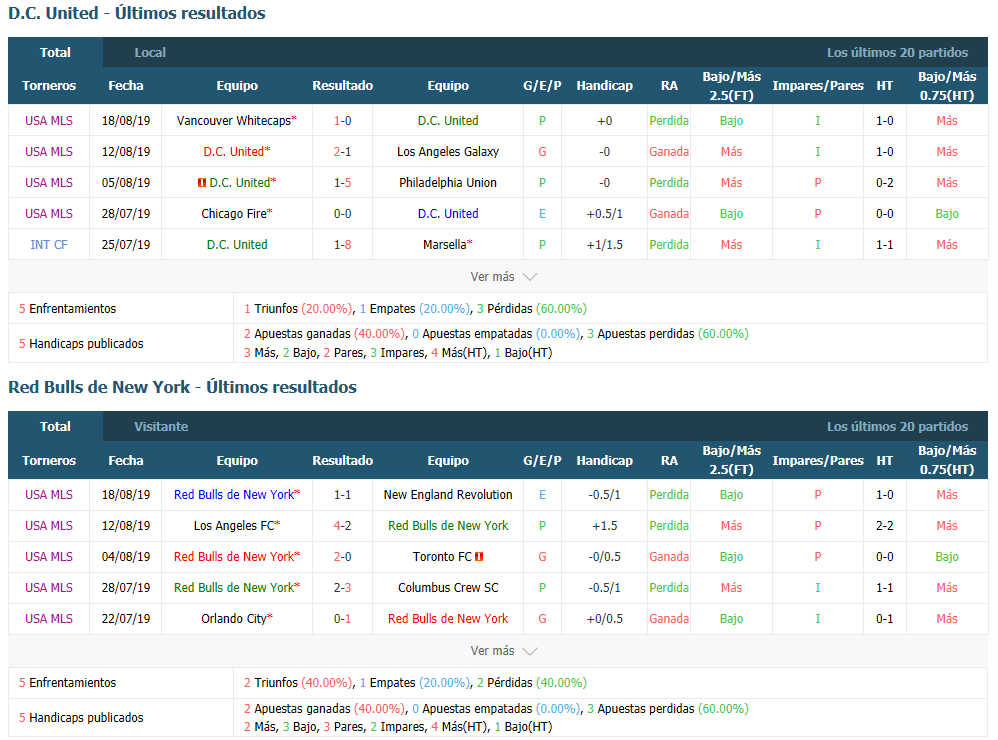
Task: Expand Ver más under Red Bulls results
Action: [503, 651]
